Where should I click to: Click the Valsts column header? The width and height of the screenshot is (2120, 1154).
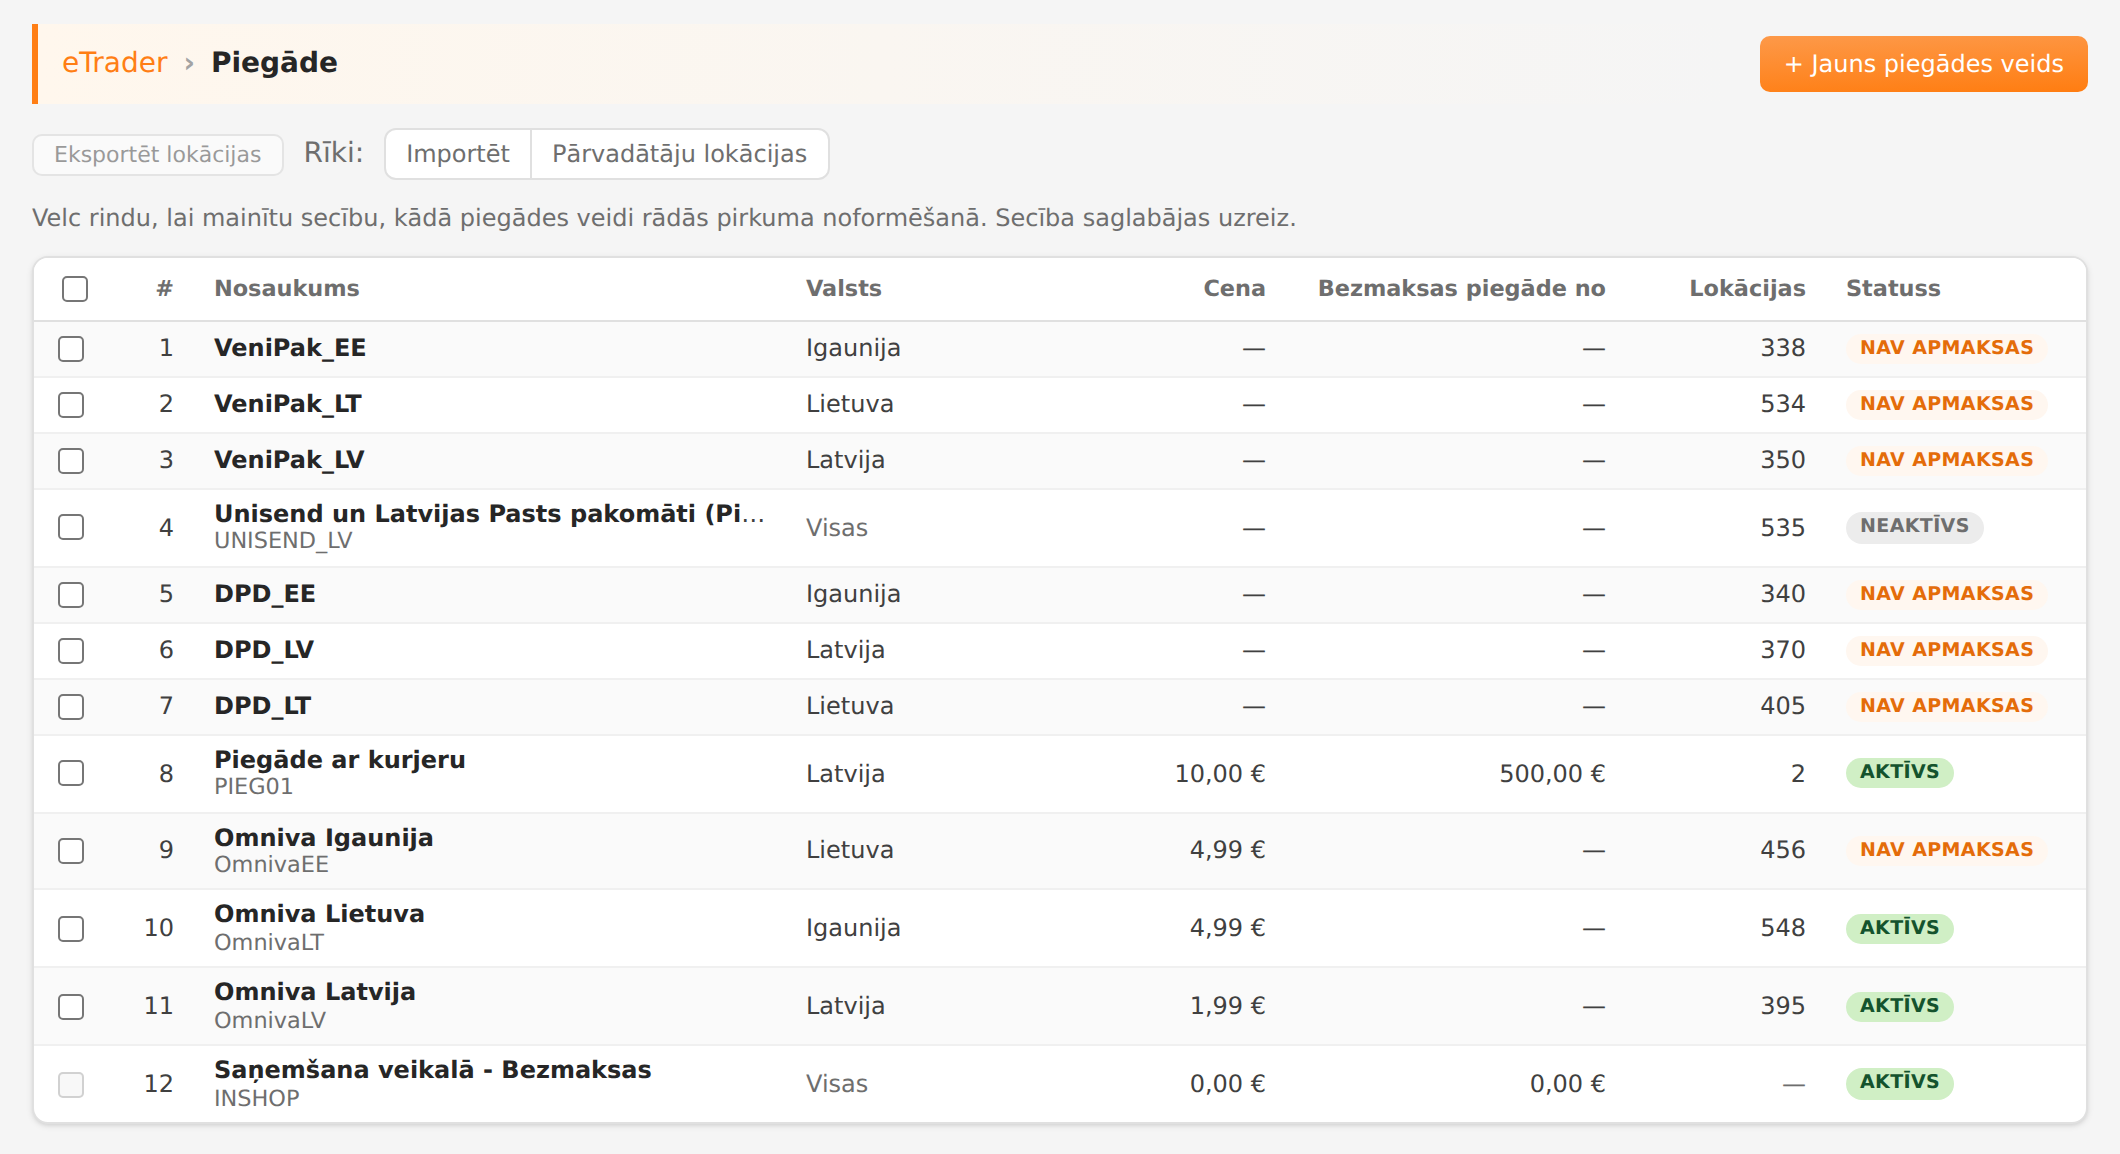point(844,289)
